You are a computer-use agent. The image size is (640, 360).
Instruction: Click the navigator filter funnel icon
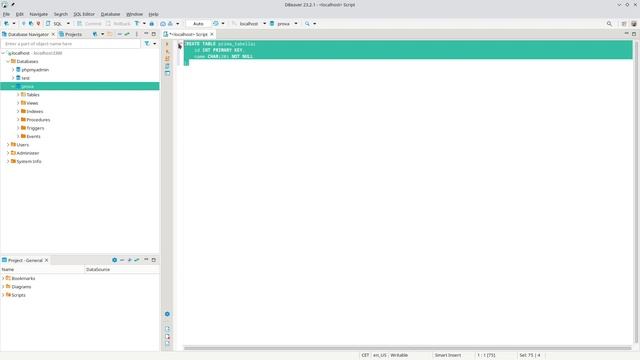[x=147, y=43]
